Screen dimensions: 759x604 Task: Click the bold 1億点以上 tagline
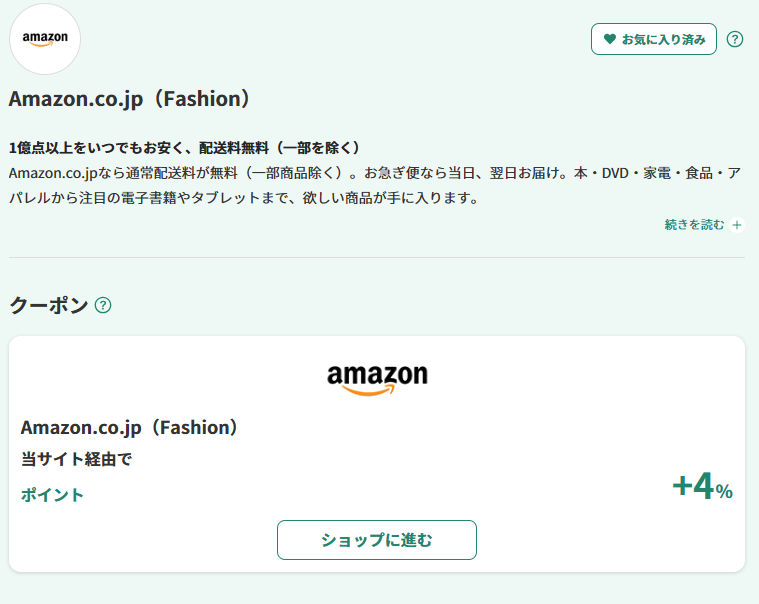184,148
